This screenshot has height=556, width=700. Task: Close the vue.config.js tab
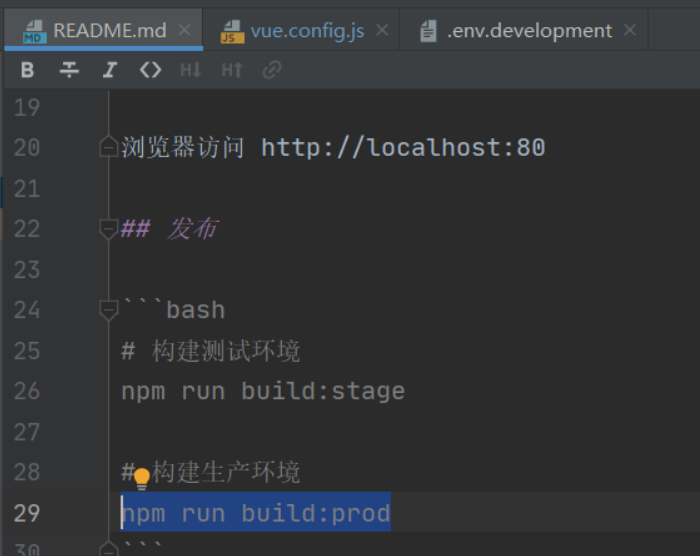point(382,31)
